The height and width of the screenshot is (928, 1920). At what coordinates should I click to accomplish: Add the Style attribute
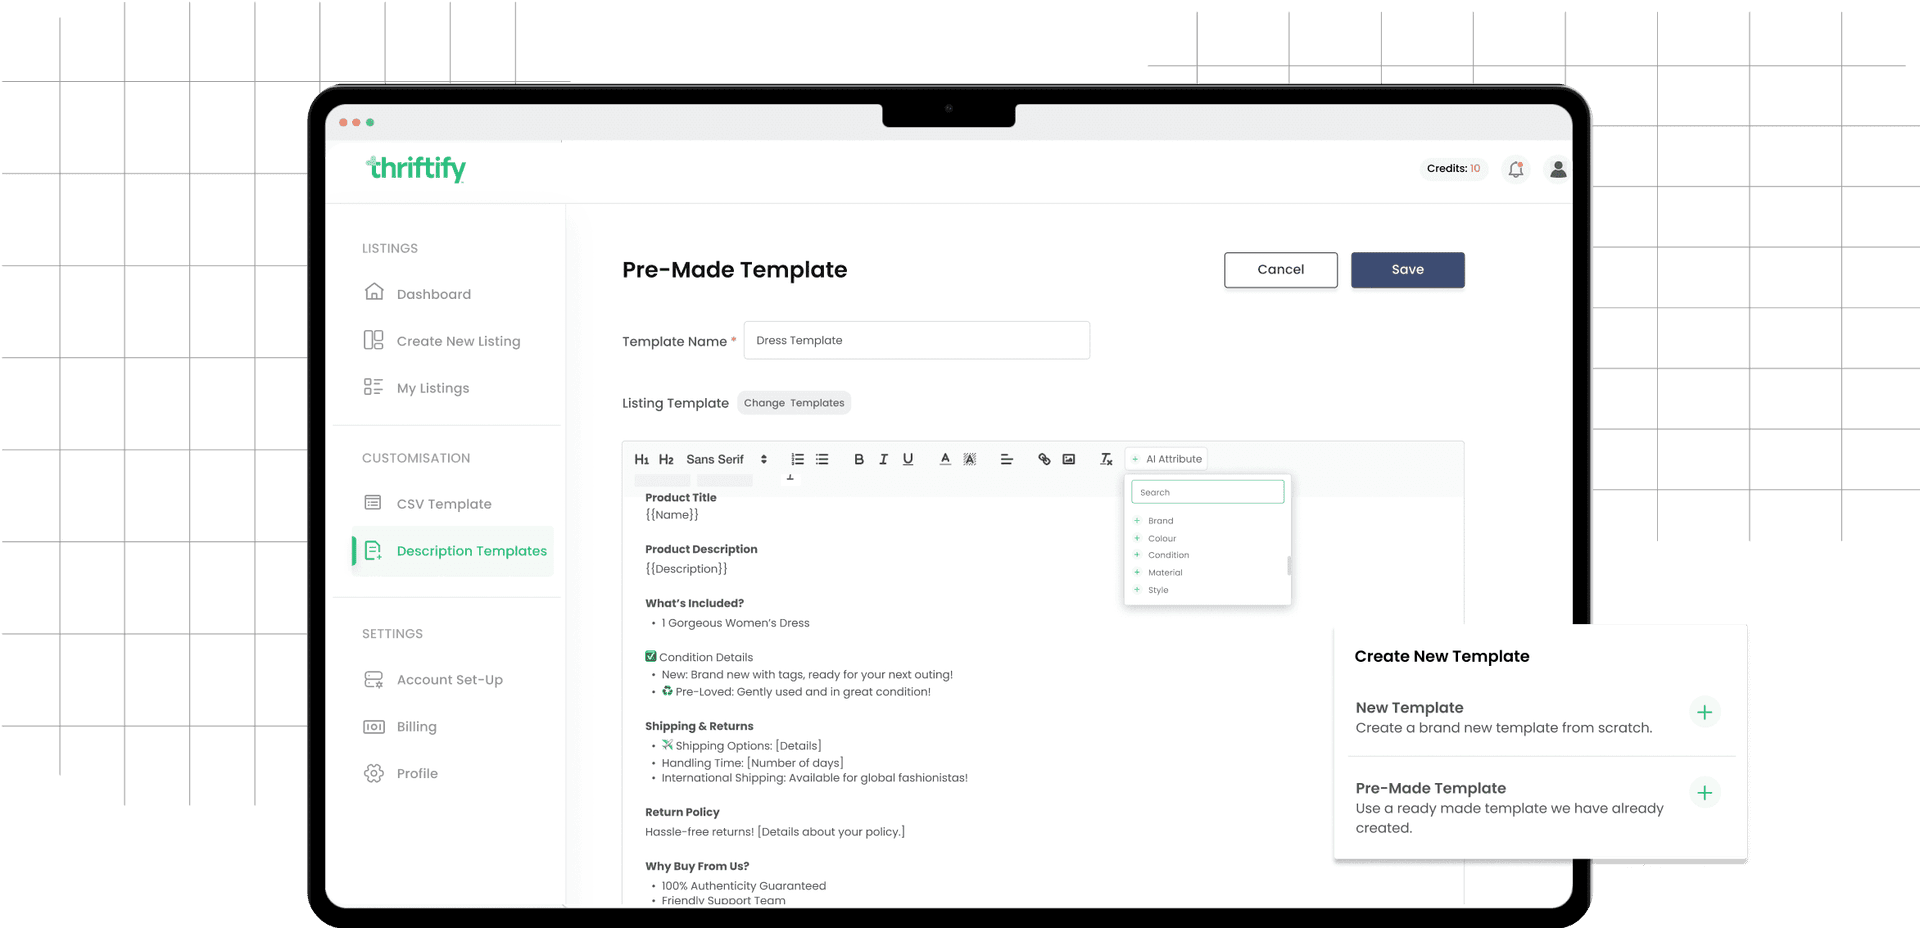[1151, 590]
